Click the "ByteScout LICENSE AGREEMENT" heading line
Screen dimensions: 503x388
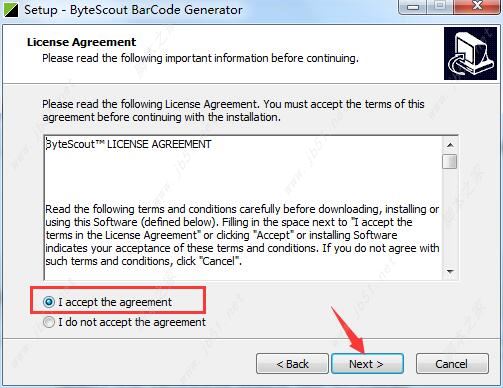pyautogui.click(x=128, y=144)
